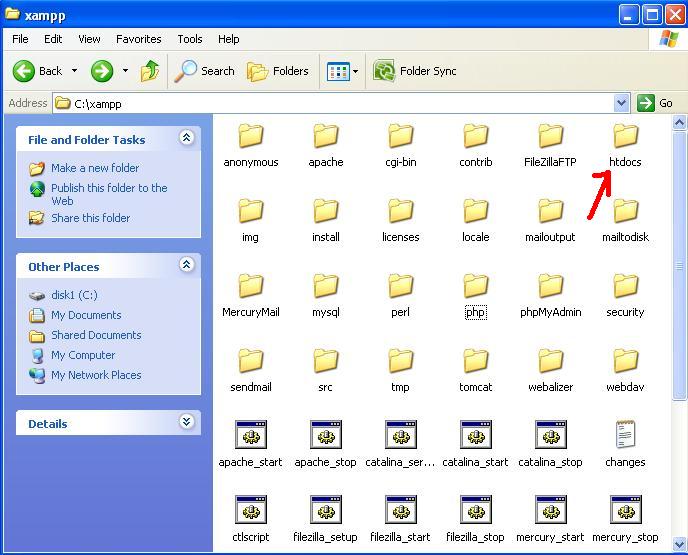The height and width of the screenshot is (555, 688).
Task: Click the Go button
Action: 655,103
